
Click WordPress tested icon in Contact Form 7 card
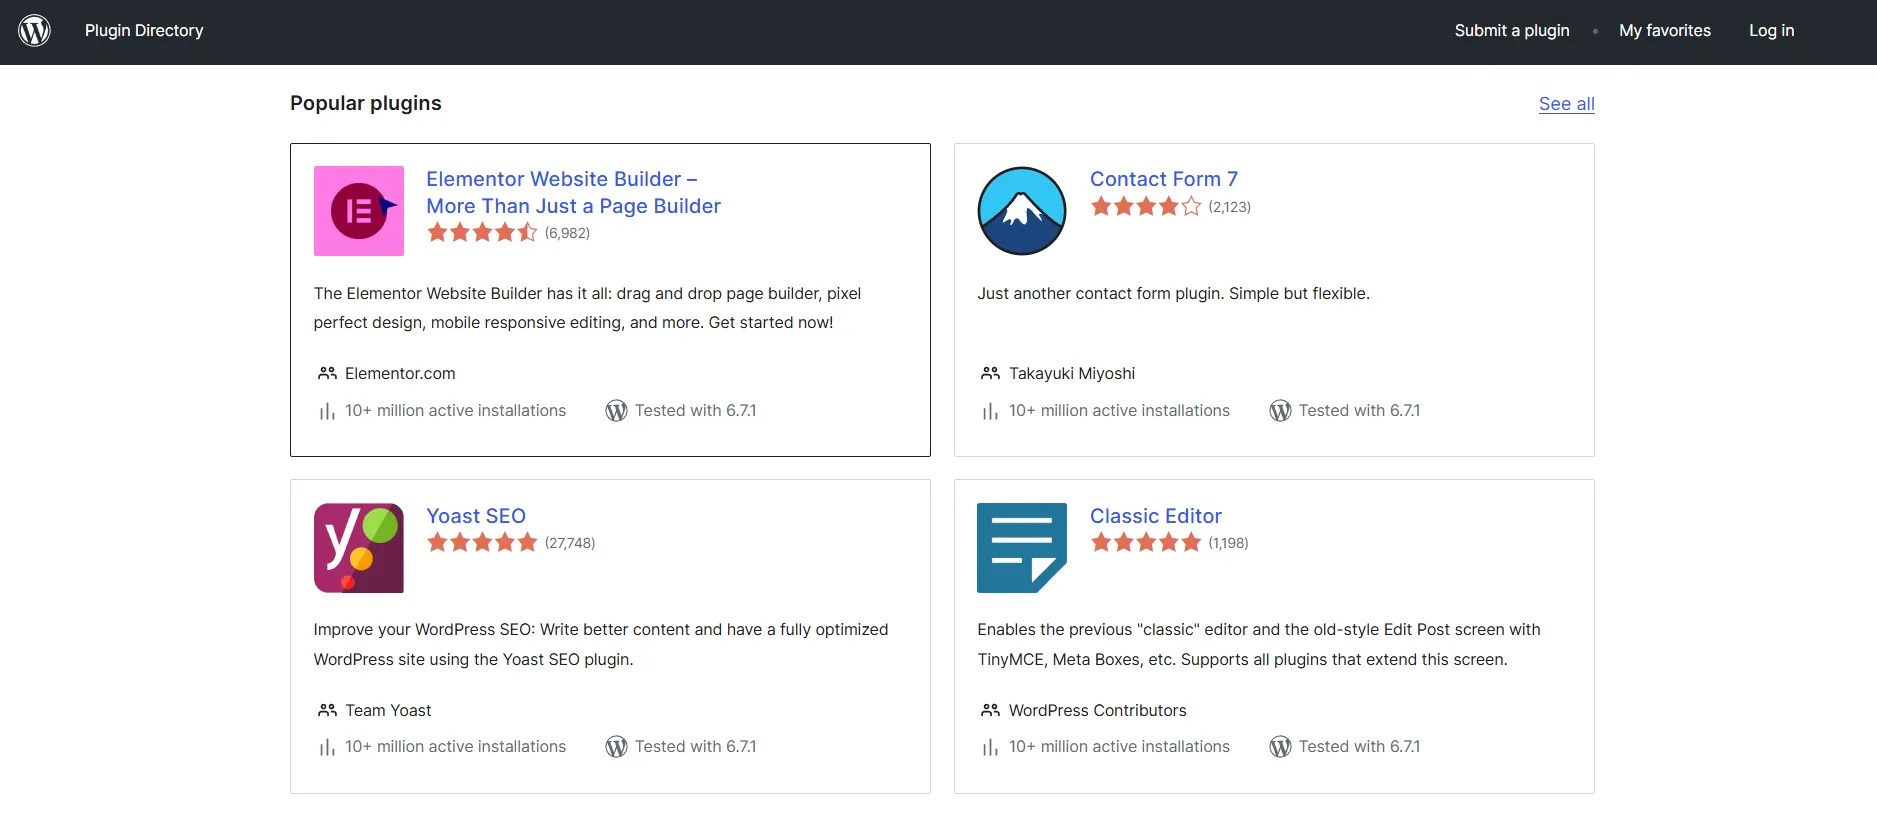(1280, 411)
